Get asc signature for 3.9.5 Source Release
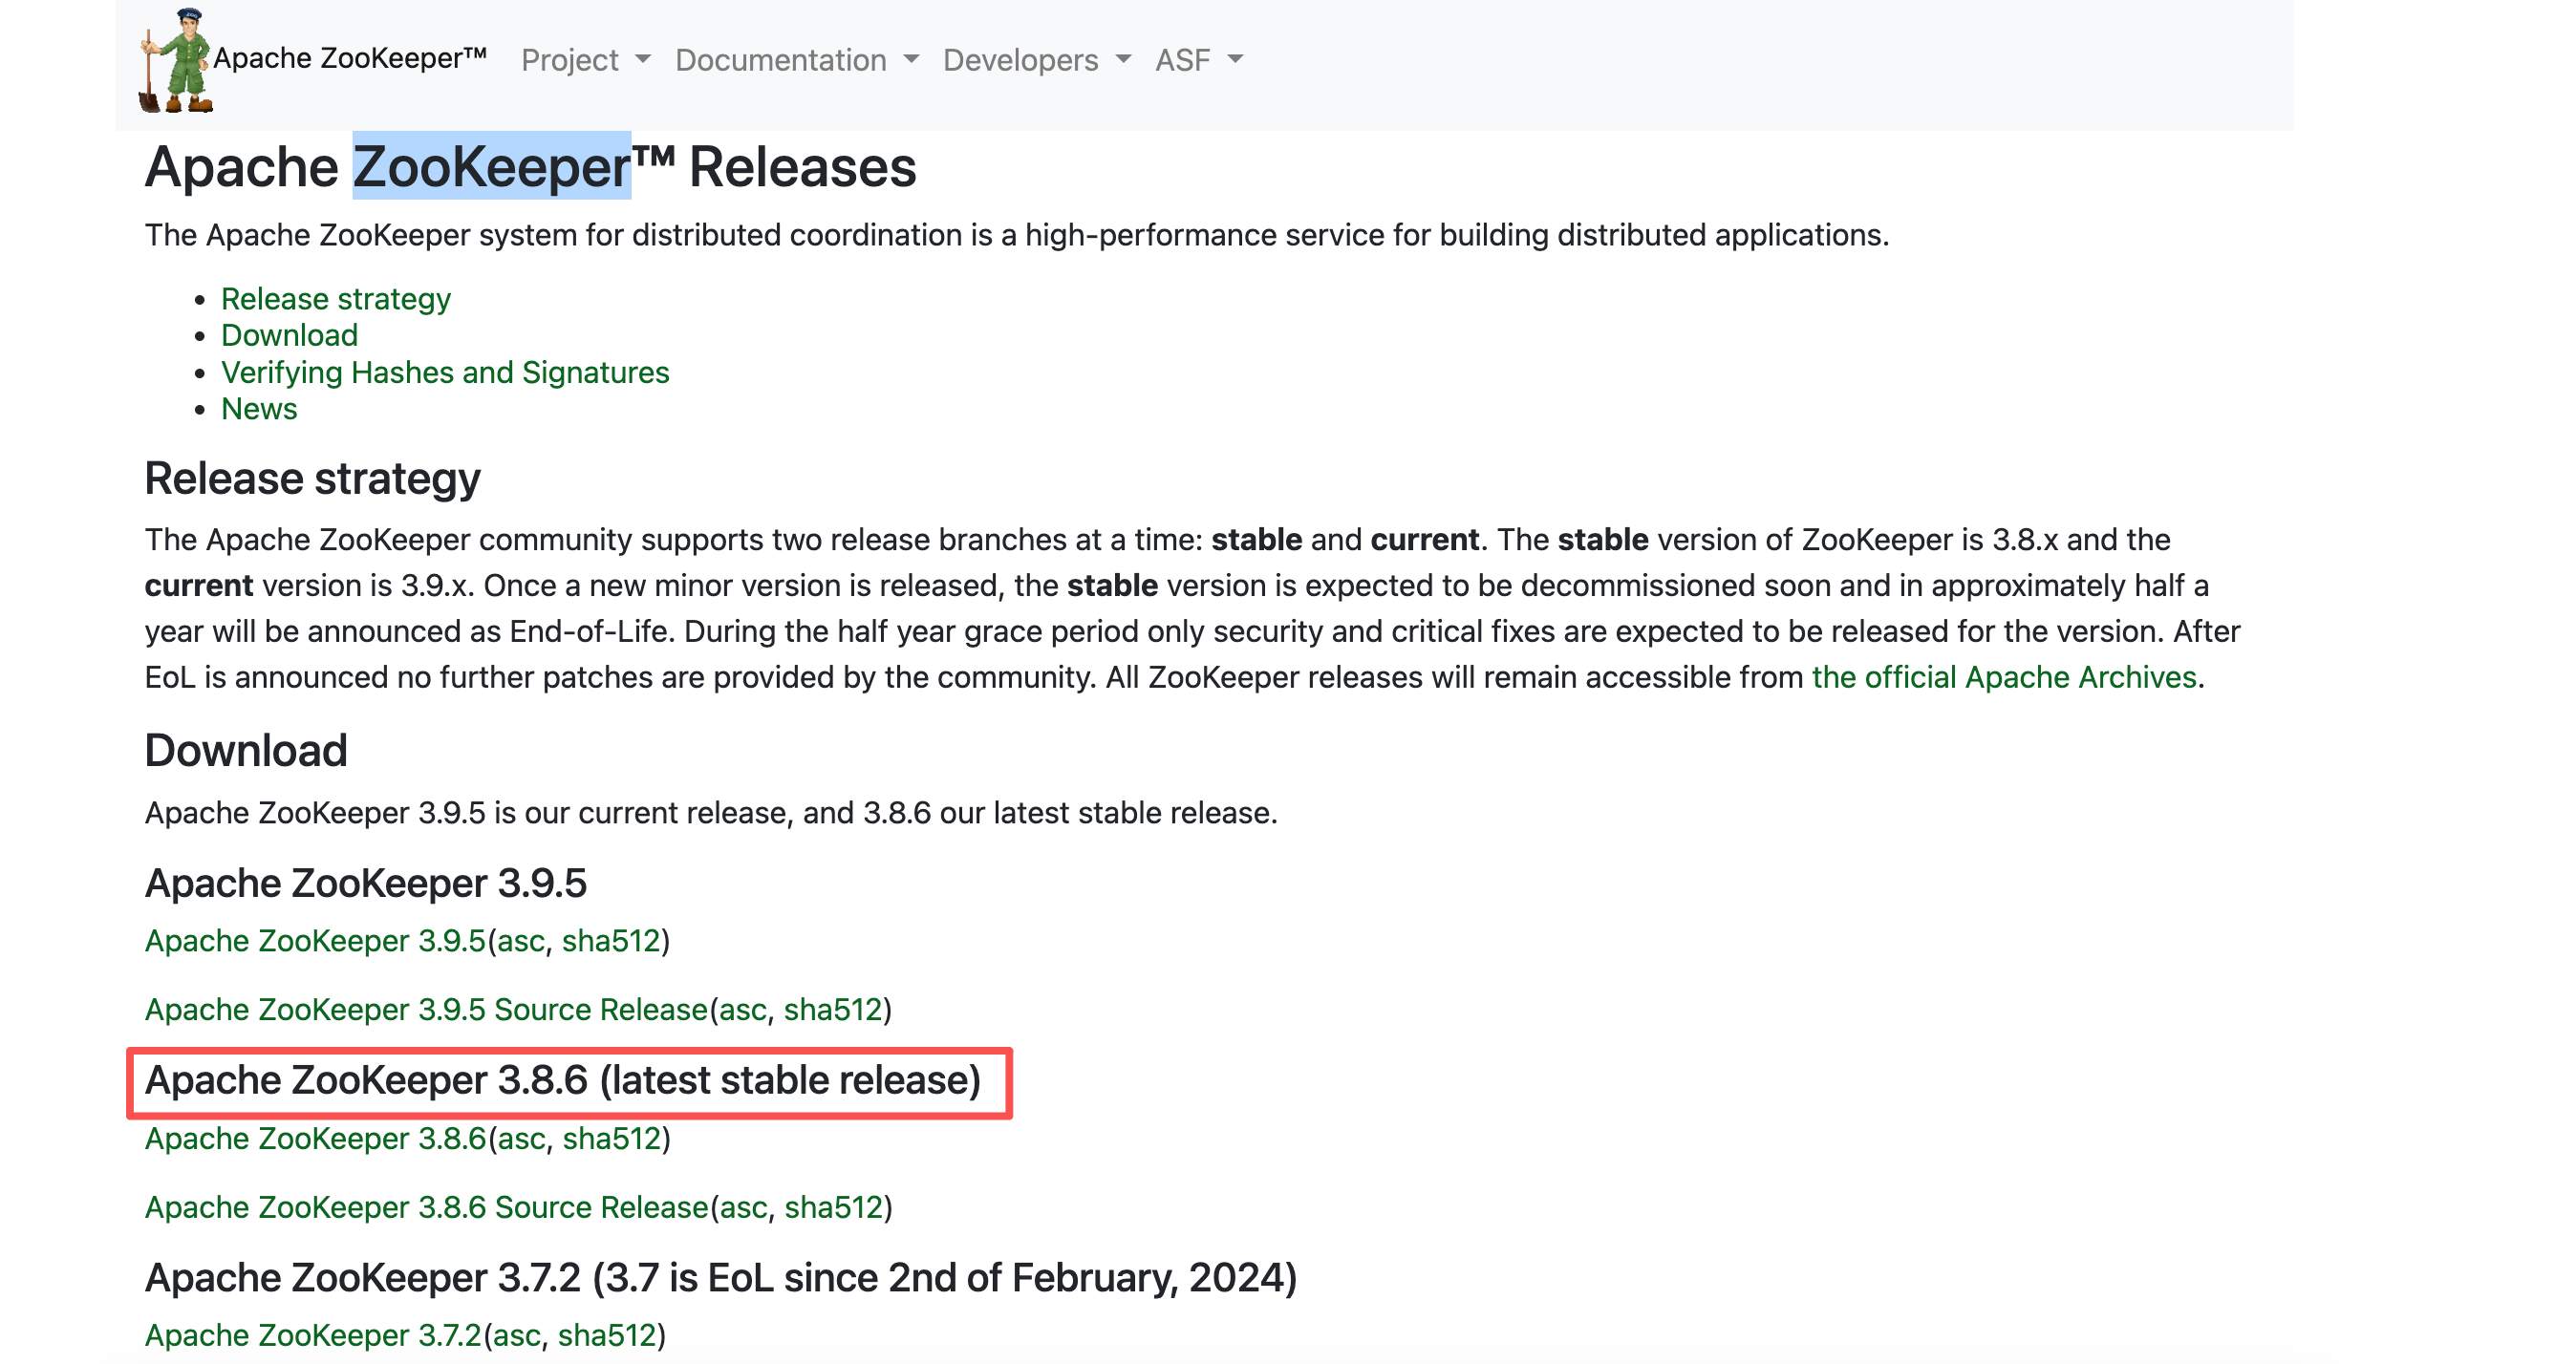2576x1364 pixels. [743, 1010]
